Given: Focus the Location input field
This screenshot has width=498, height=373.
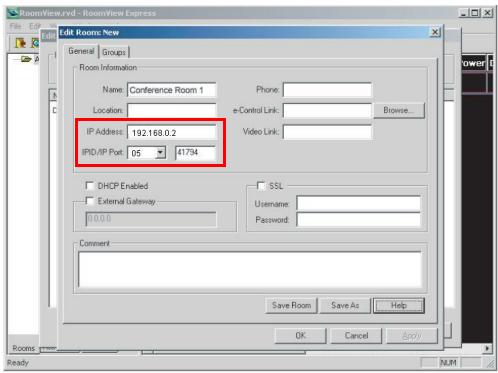Looking at the screenshot, I should pos(172,110).
